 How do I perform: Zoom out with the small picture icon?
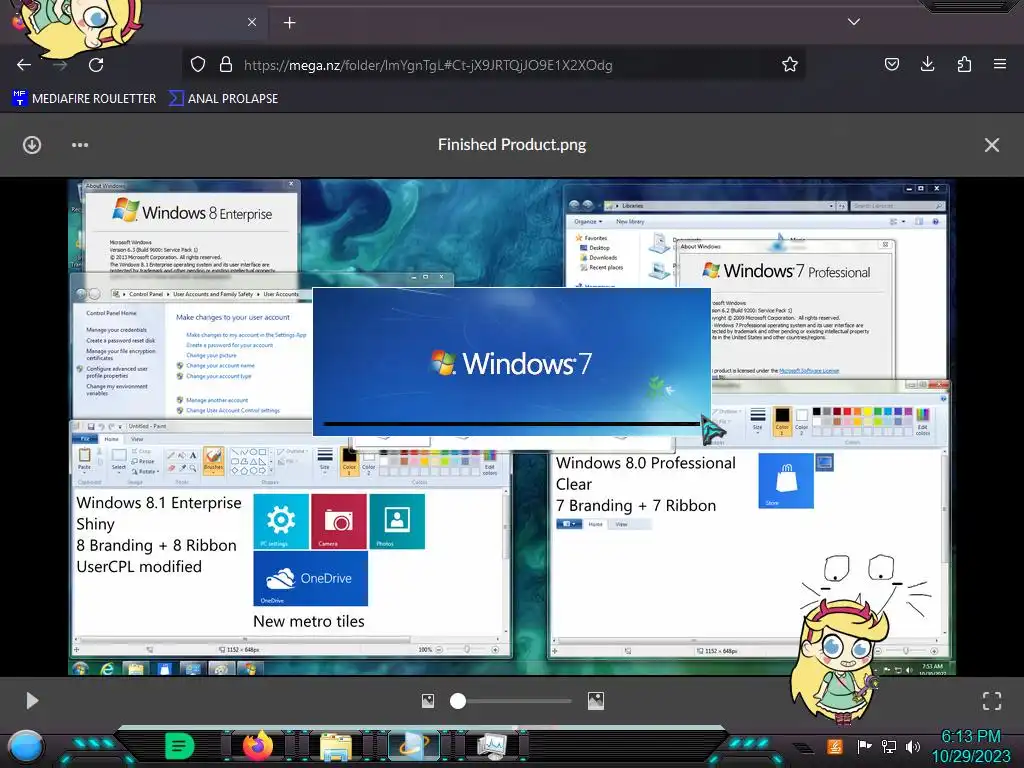point(428,701)
